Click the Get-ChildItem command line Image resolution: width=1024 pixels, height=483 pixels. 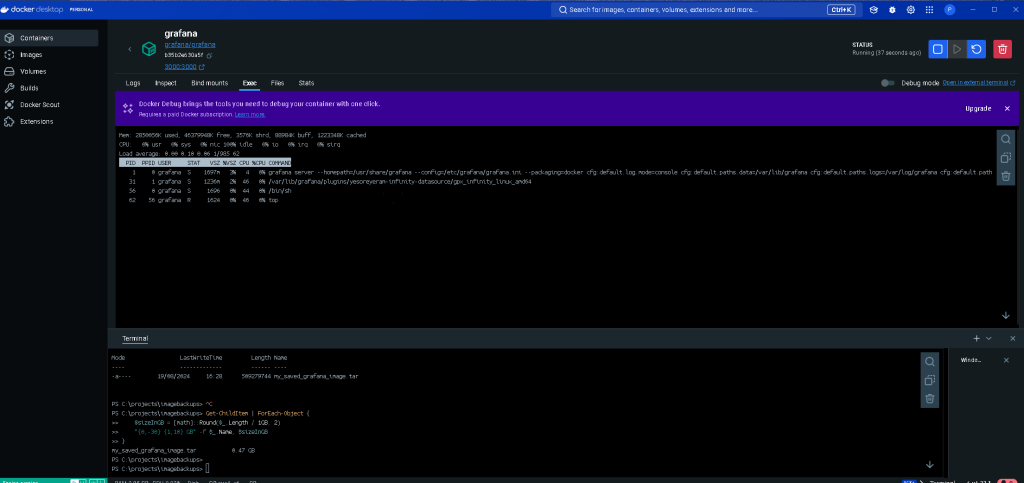coord(211,413)
